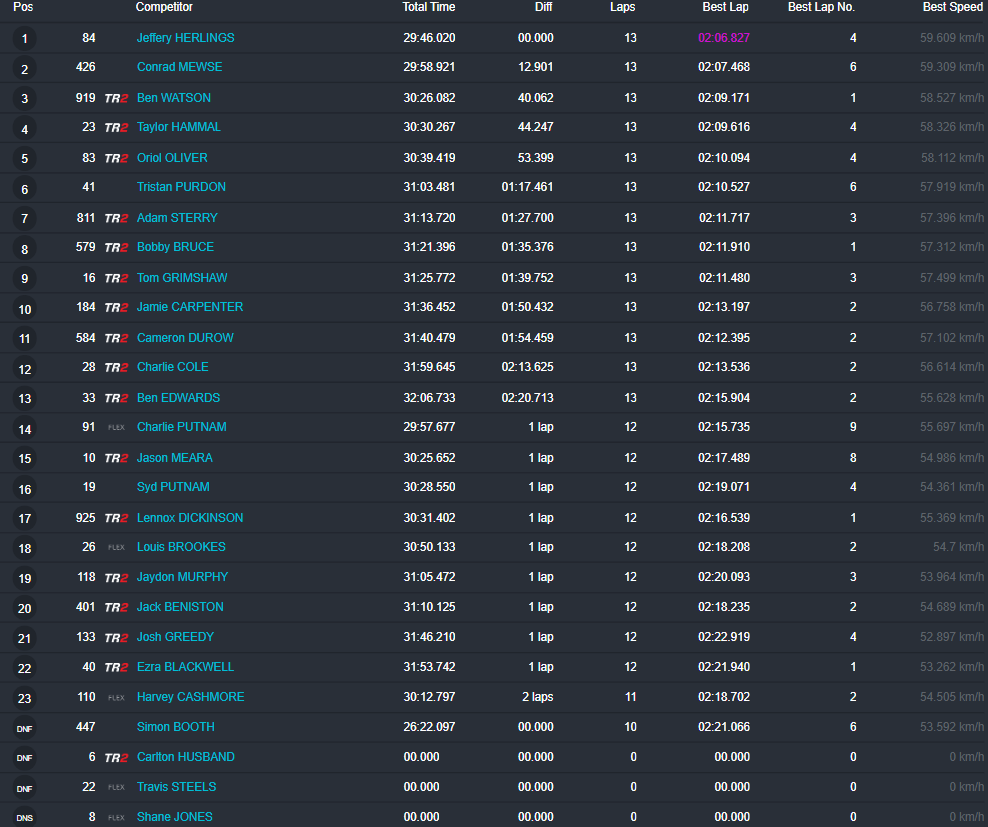
Task: Click DNF badge in Simon BOOTH row
Action: click(x=25, y=728)
